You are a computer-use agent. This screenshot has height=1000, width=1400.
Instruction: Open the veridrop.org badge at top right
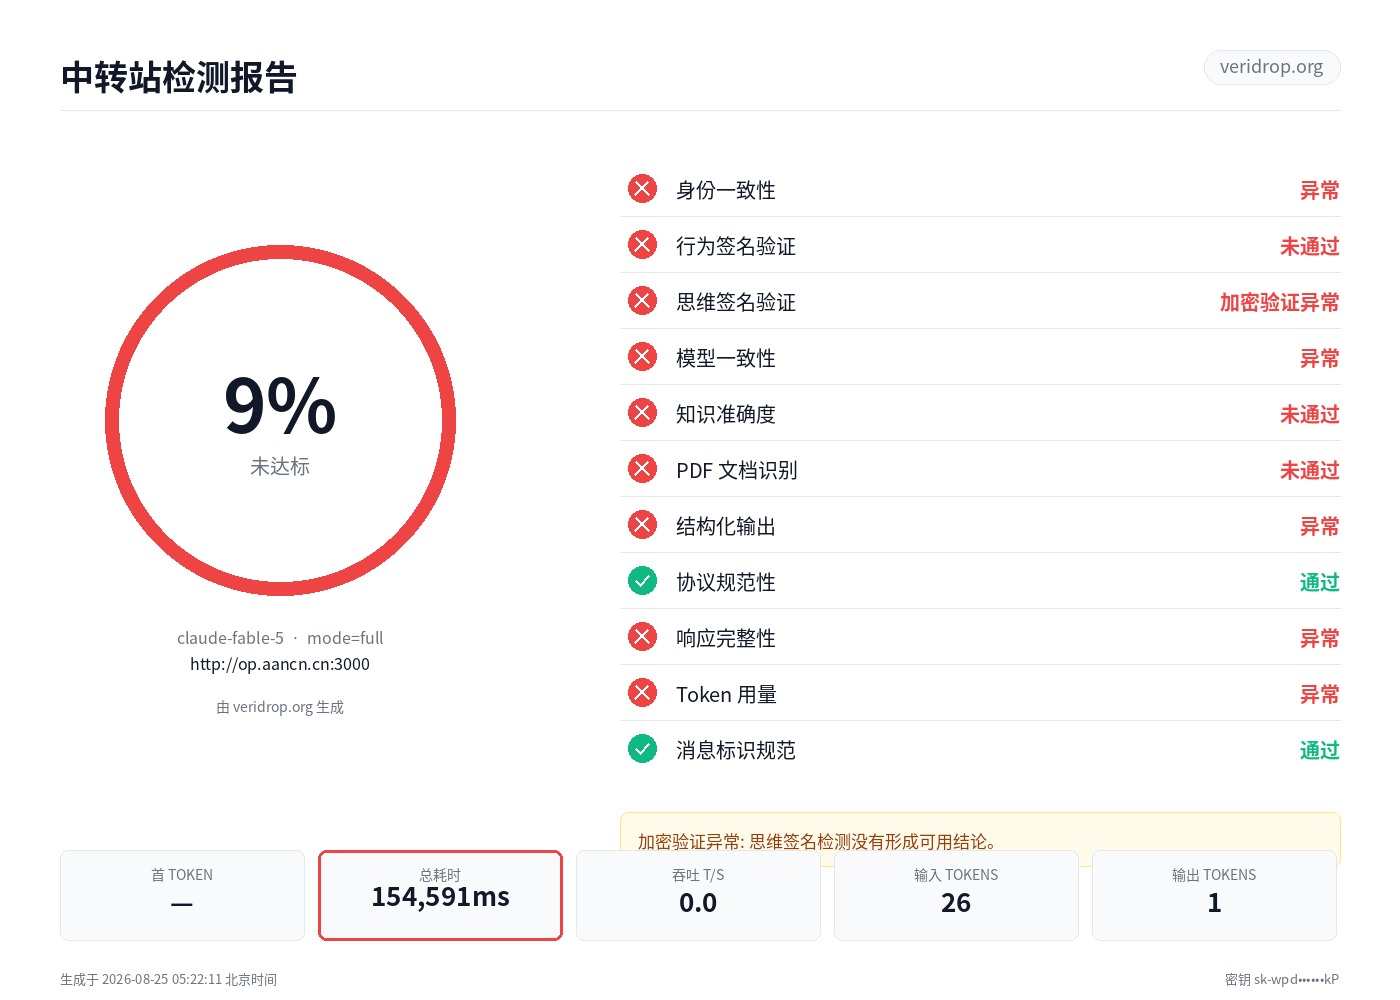click(x=1271, y=67)
